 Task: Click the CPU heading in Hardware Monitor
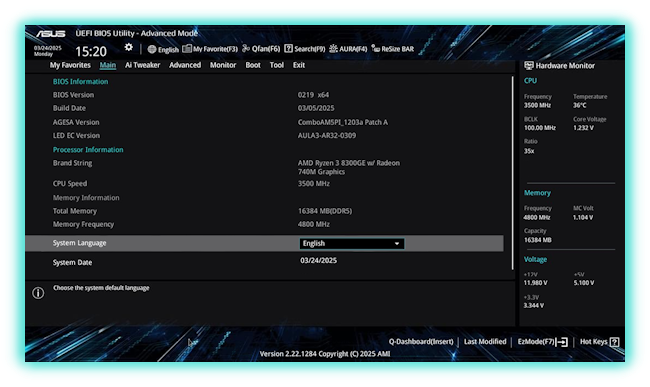(530, 81)
